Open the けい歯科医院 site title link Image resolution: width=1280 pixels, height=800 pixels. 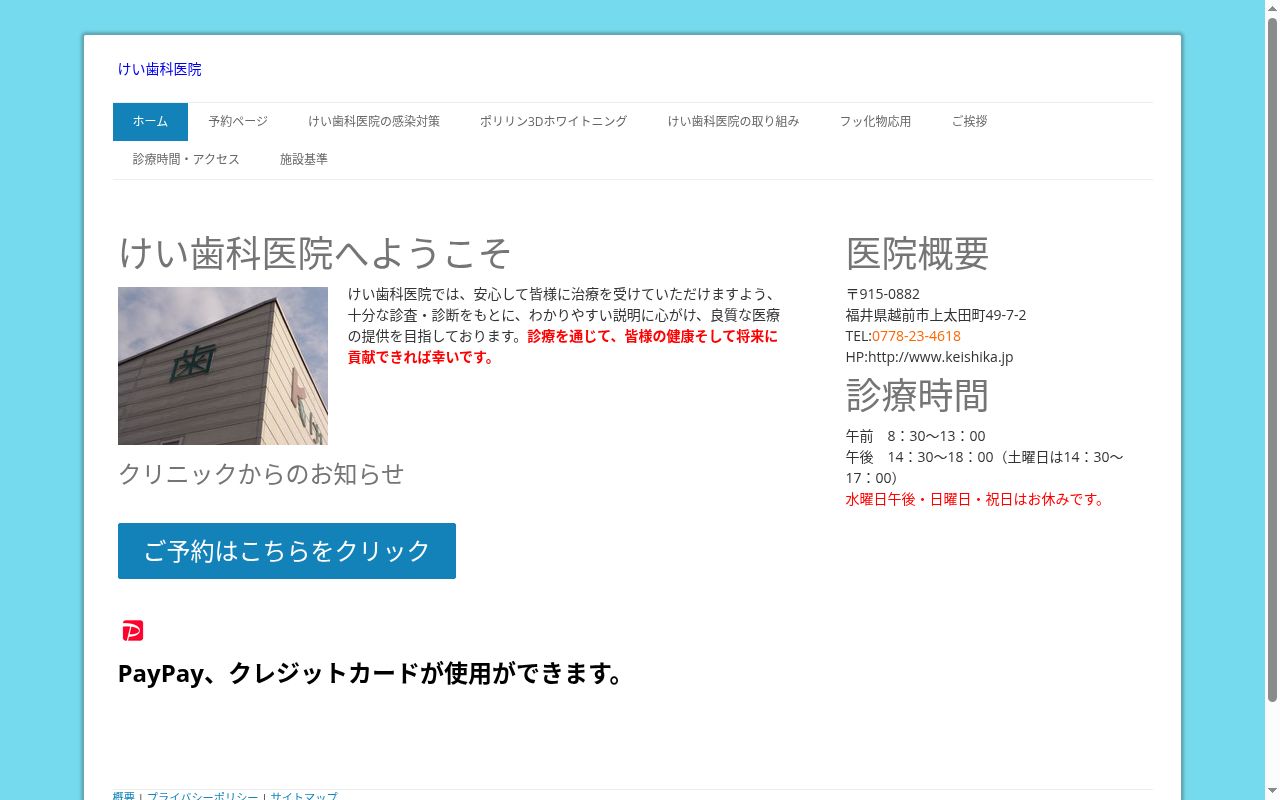pos(160,69)
